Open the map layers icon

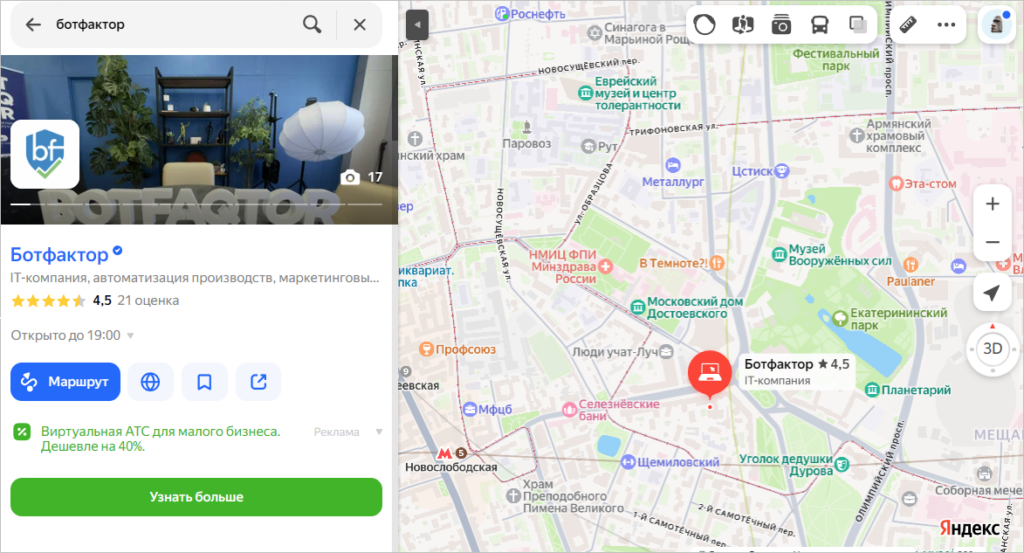pyautogui.click(x=857, y=25)
